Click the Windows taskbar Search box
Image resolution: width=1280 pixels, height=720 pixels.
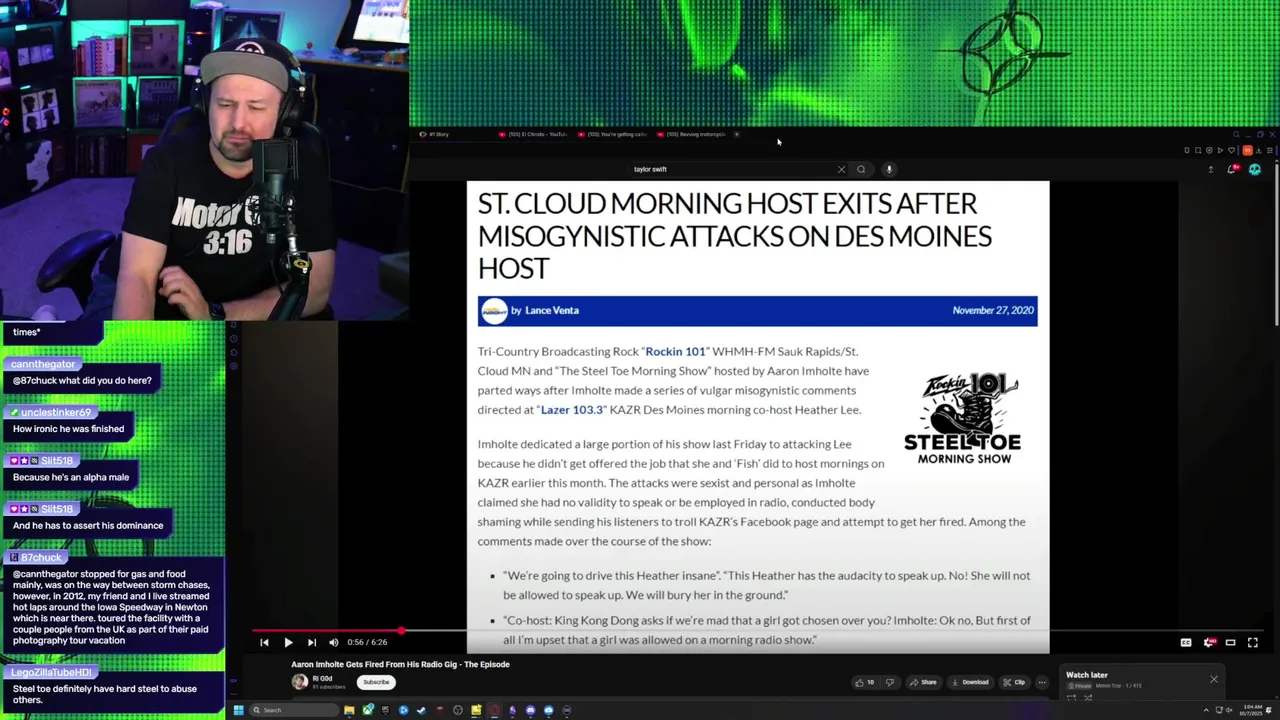294,710
